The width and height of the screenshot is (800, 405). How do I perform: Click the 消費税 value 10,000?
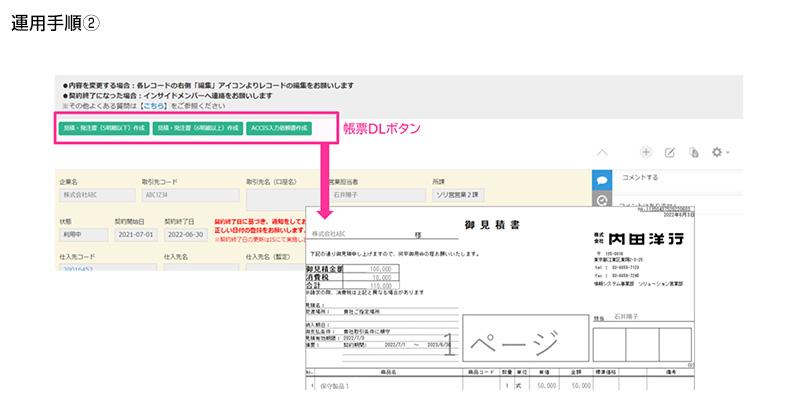(382, 277)
